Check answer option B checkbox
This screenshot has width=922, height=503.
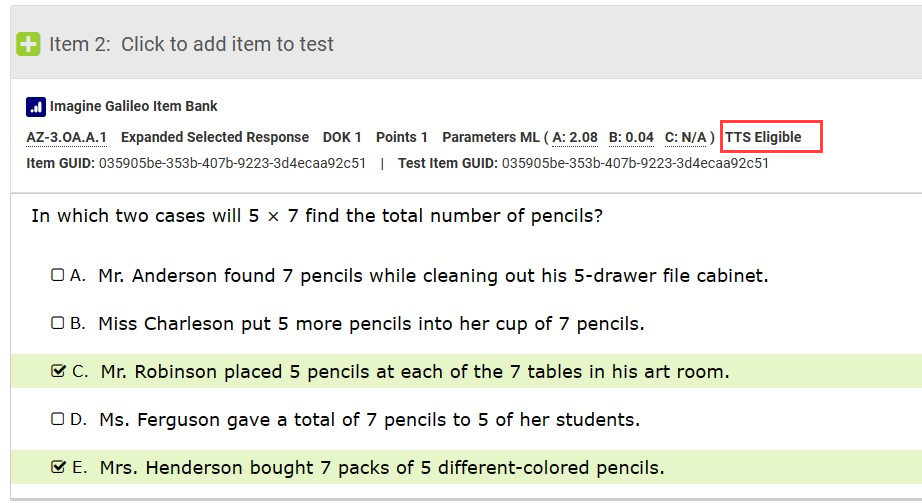58,323
